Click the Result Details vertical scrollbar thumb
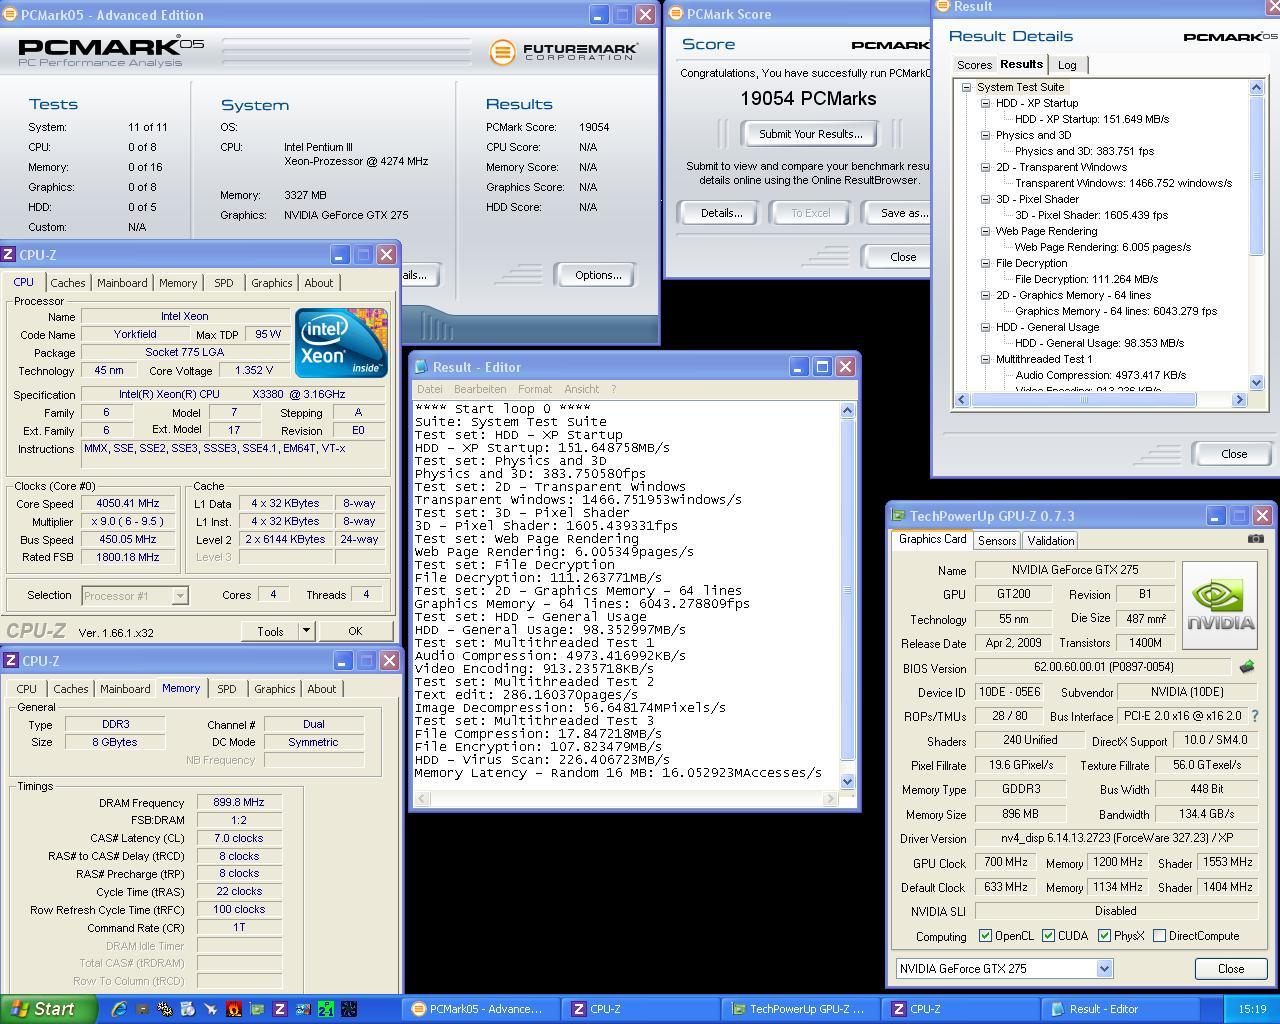The image size is (1280, 1024). (x=1257, y=175)
